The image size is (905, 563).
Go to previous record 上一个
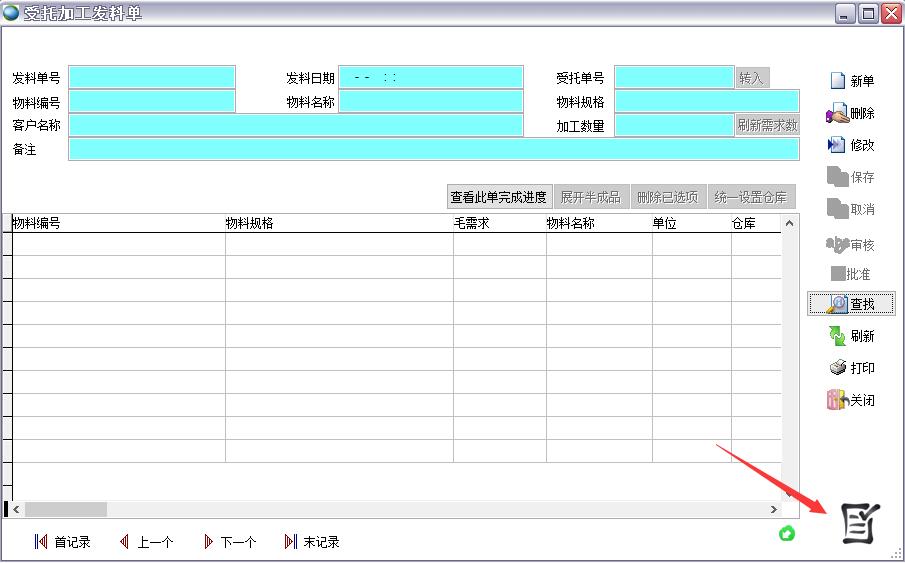coord(146,542)
